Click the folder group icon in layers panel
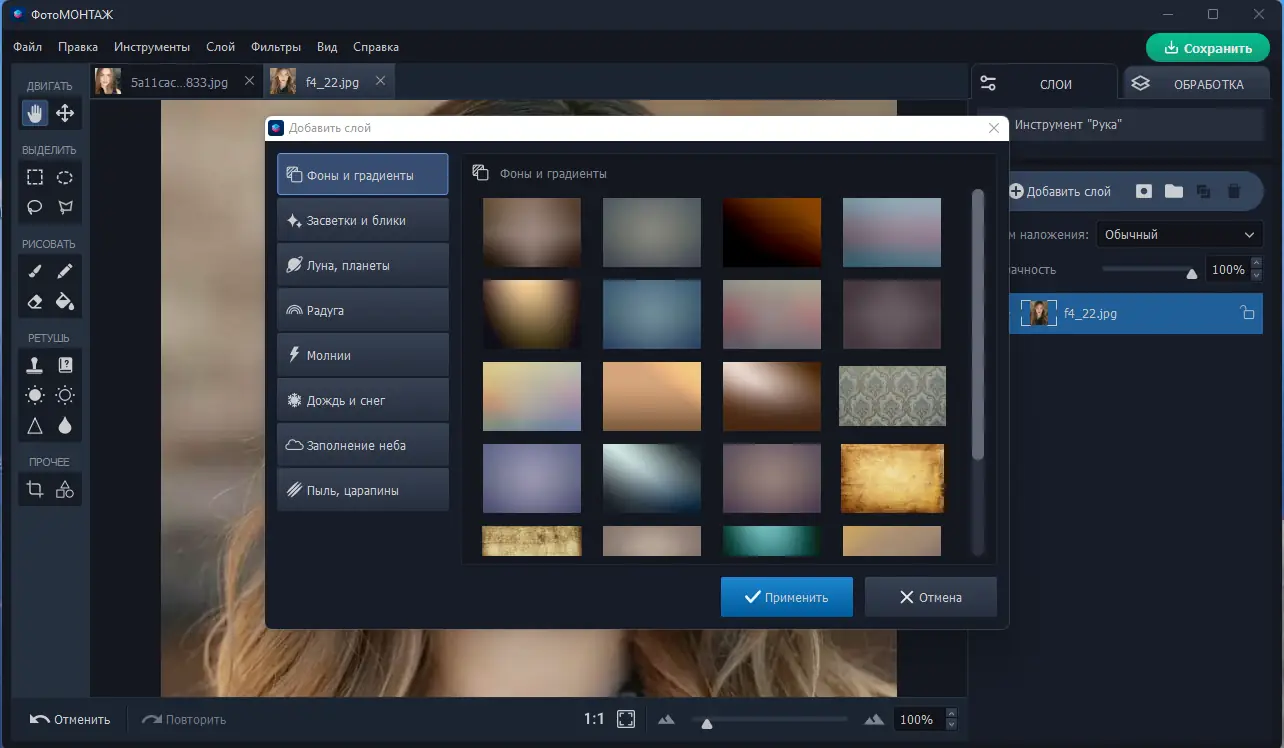The height and width of the screenshot is (748, 1284). point(1174,191)
